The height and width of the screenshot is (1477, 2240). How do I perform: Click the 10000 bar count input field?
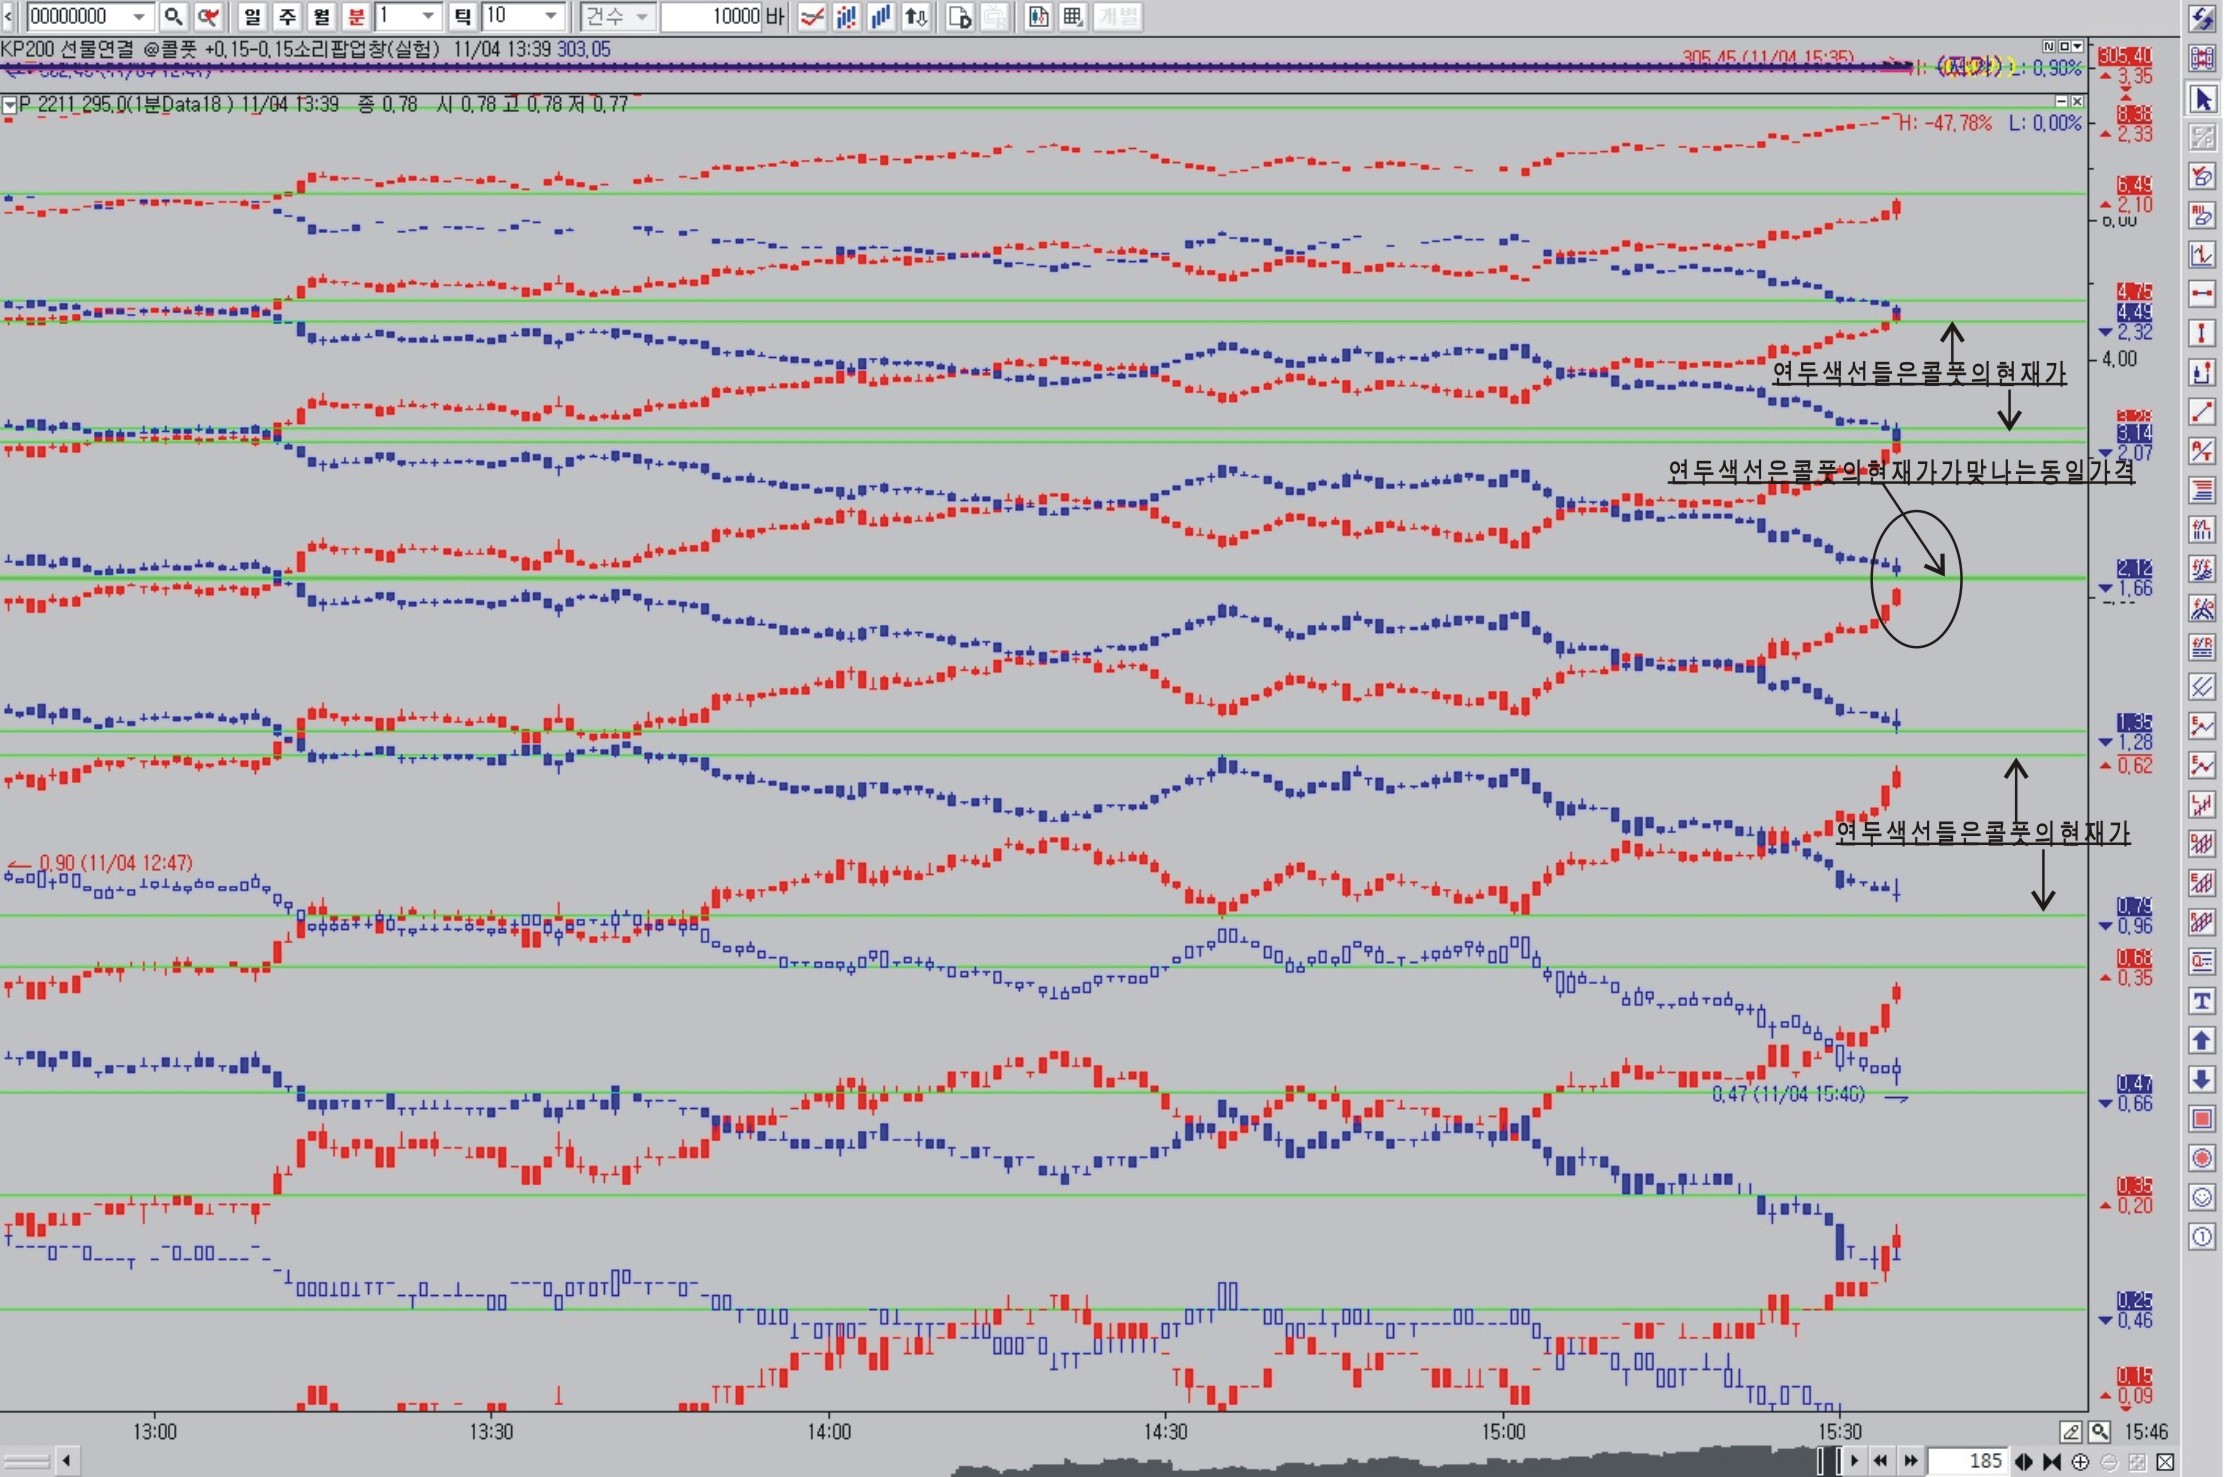[x=712, y=16]
